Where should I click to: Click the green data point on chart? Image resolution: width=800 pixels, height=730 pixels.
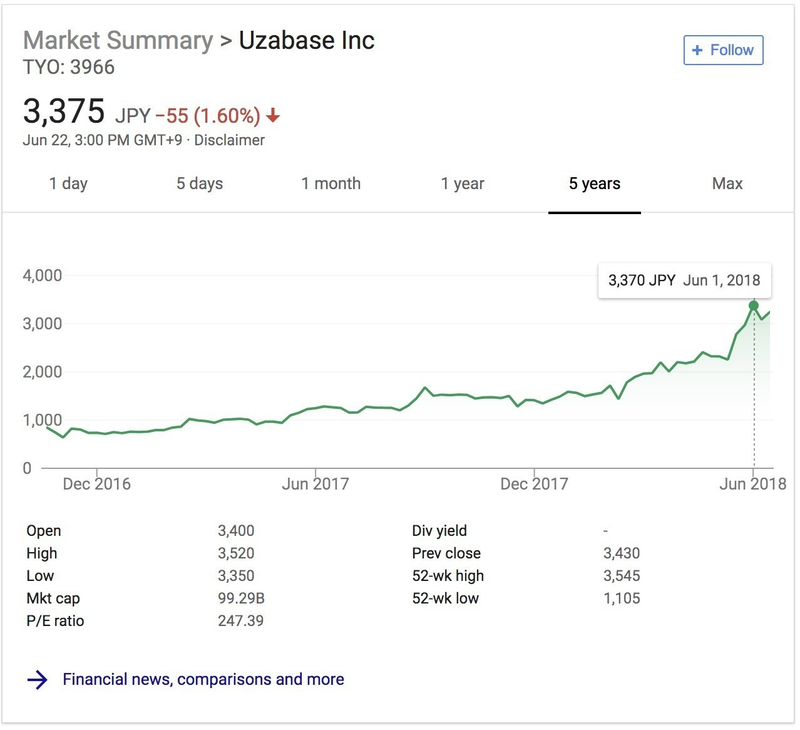(754, 306)
